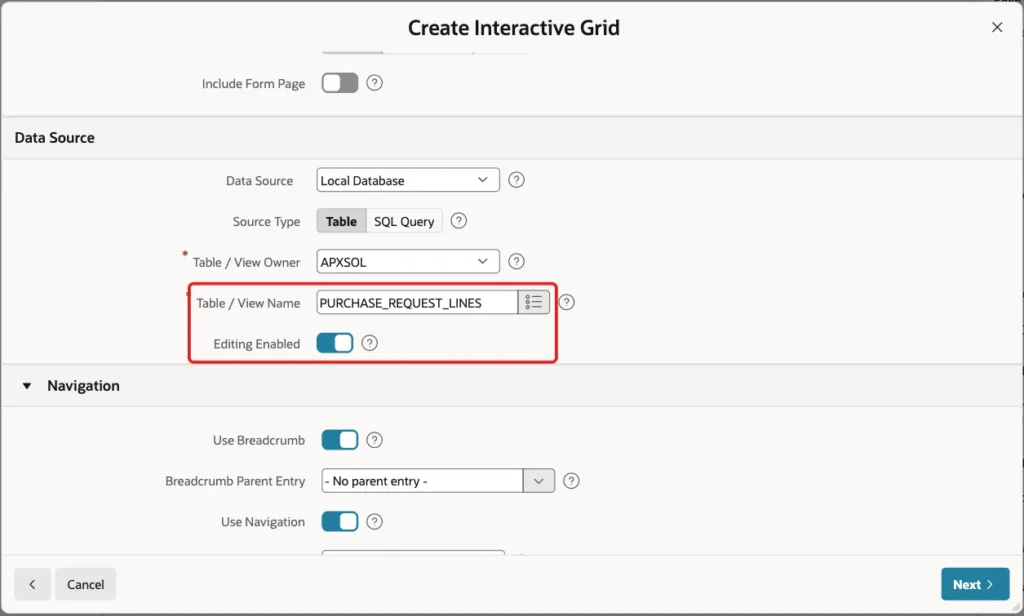Viewport: 1024px width, 616px height.
Task: Open help for Use Breadcrumb
Action: 374,440
